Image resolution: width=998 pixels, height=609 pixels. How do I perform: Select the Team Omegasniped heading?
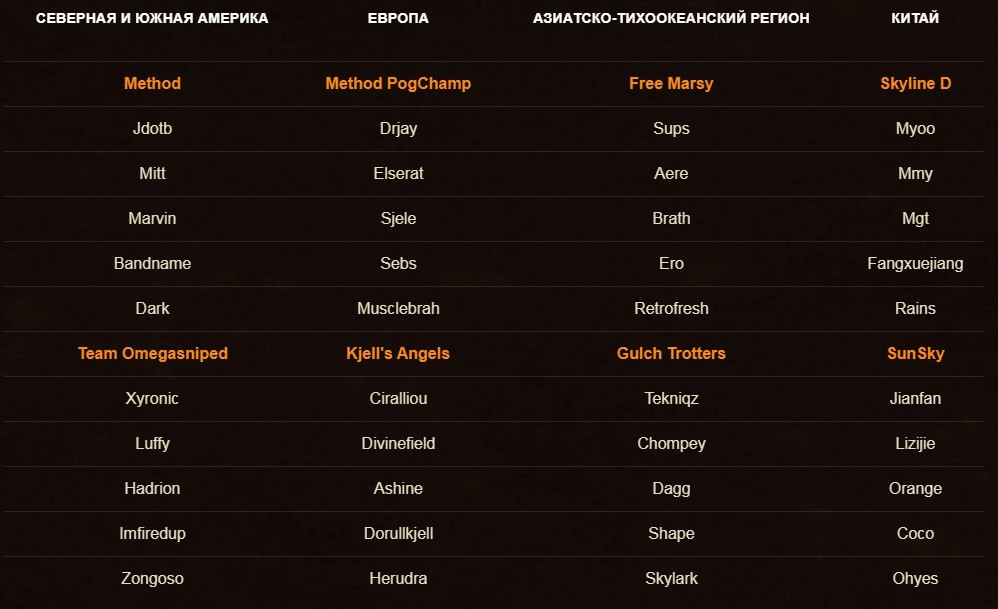(152, 353)
